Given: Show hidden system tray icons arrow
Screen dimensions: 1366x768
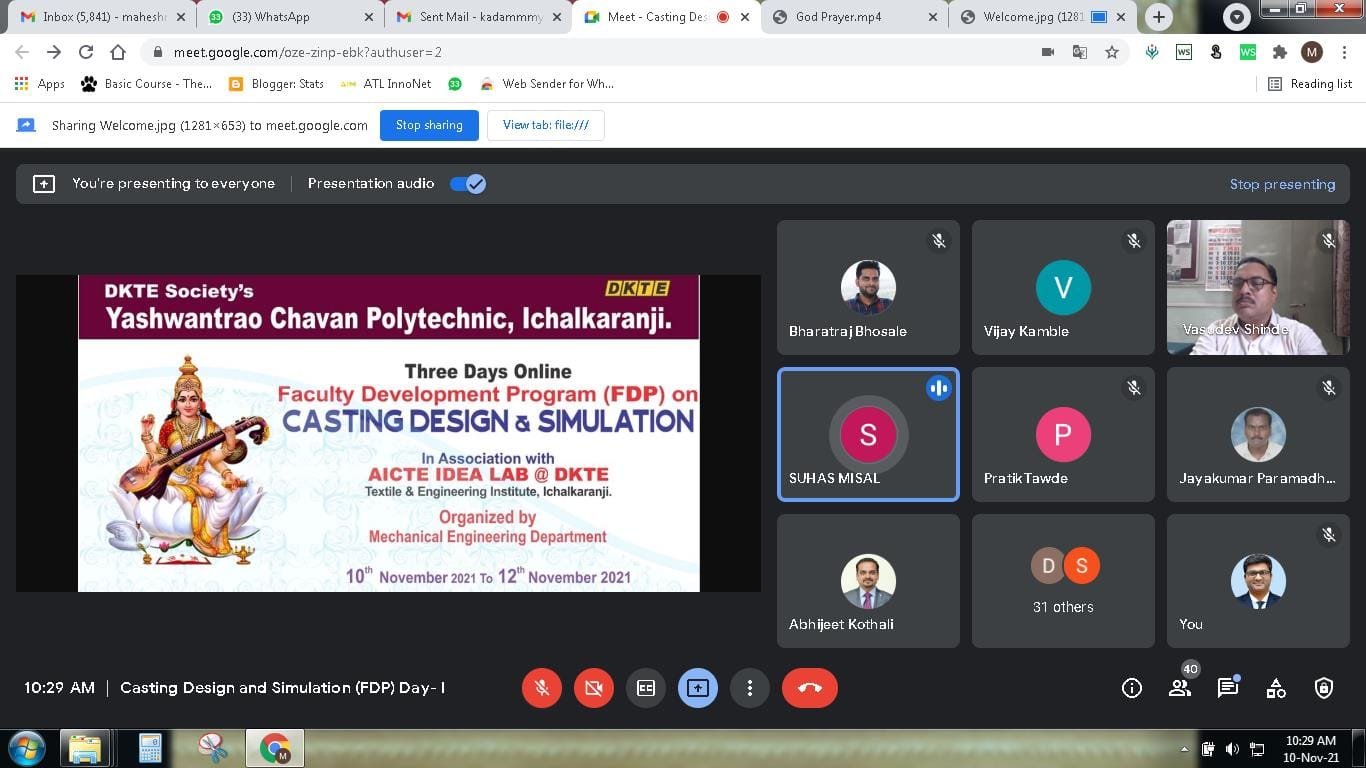Looking at the screenshot, I should (x=1185, y=749).
